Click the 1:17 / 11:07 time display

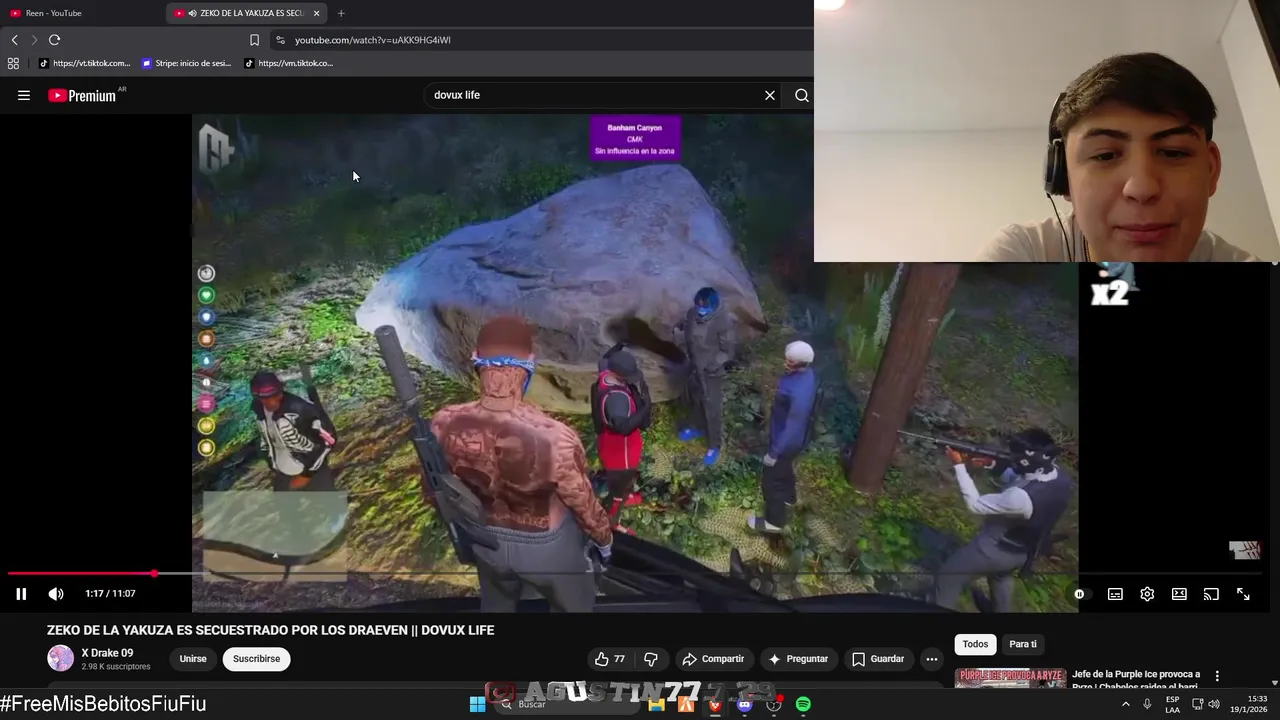[x=110, y=594]
